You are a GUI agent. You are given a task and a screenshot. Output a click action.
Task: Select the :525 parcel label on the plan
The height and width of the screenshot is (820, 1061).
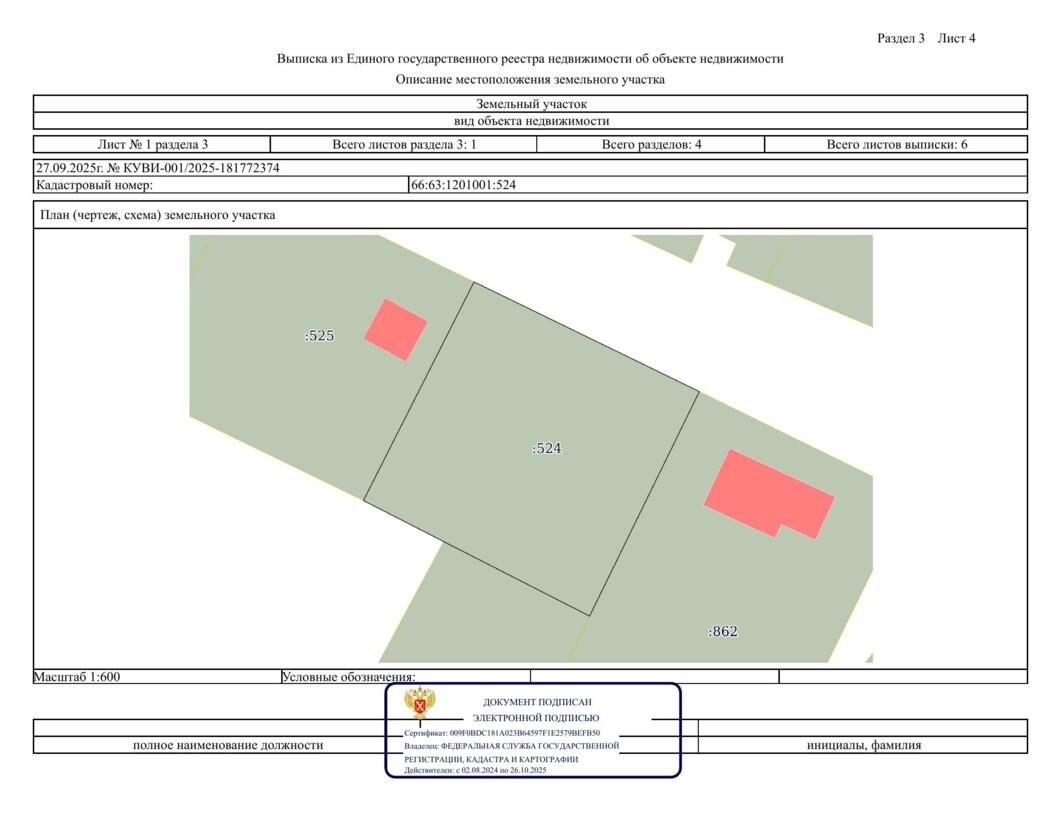coord(319,336)
